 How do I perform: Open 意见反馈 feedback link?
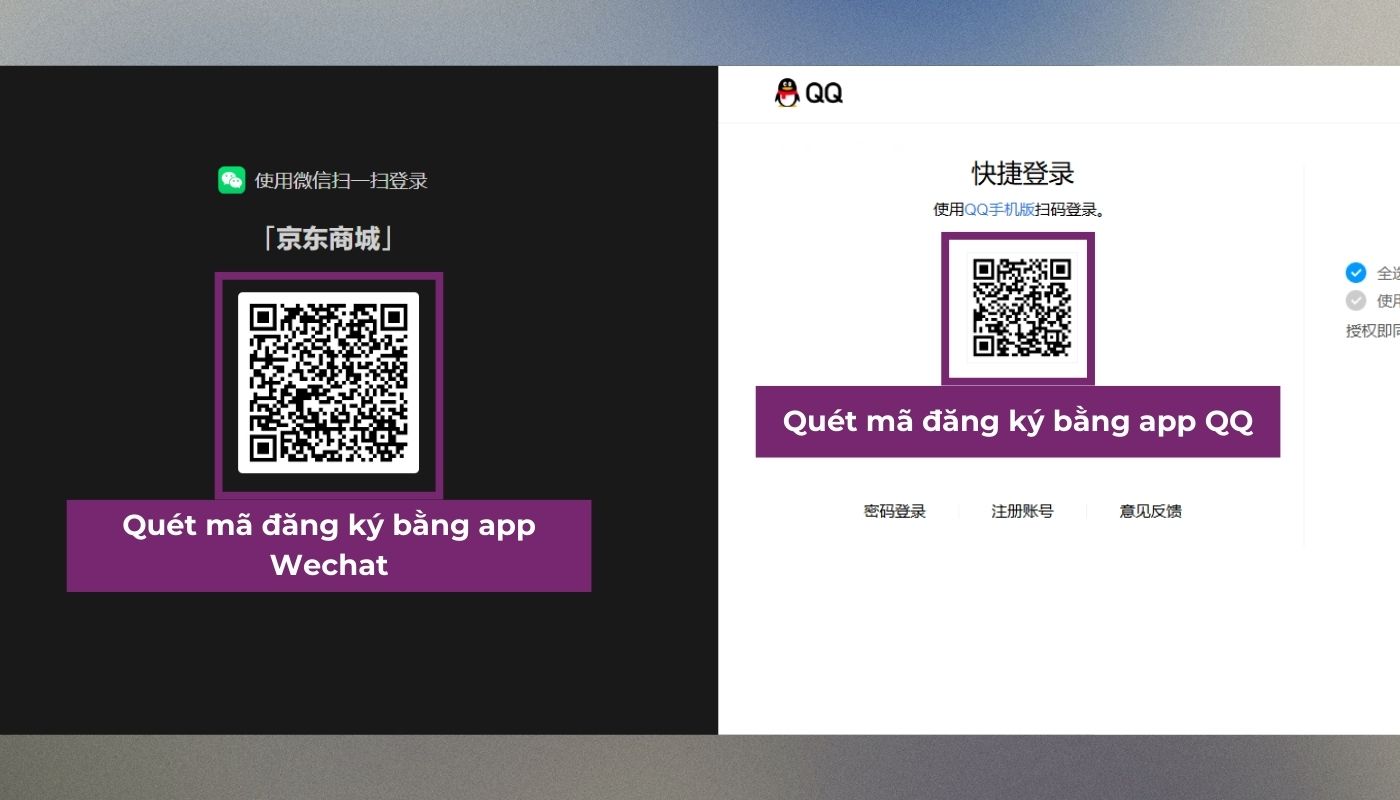pos(1150,511)
